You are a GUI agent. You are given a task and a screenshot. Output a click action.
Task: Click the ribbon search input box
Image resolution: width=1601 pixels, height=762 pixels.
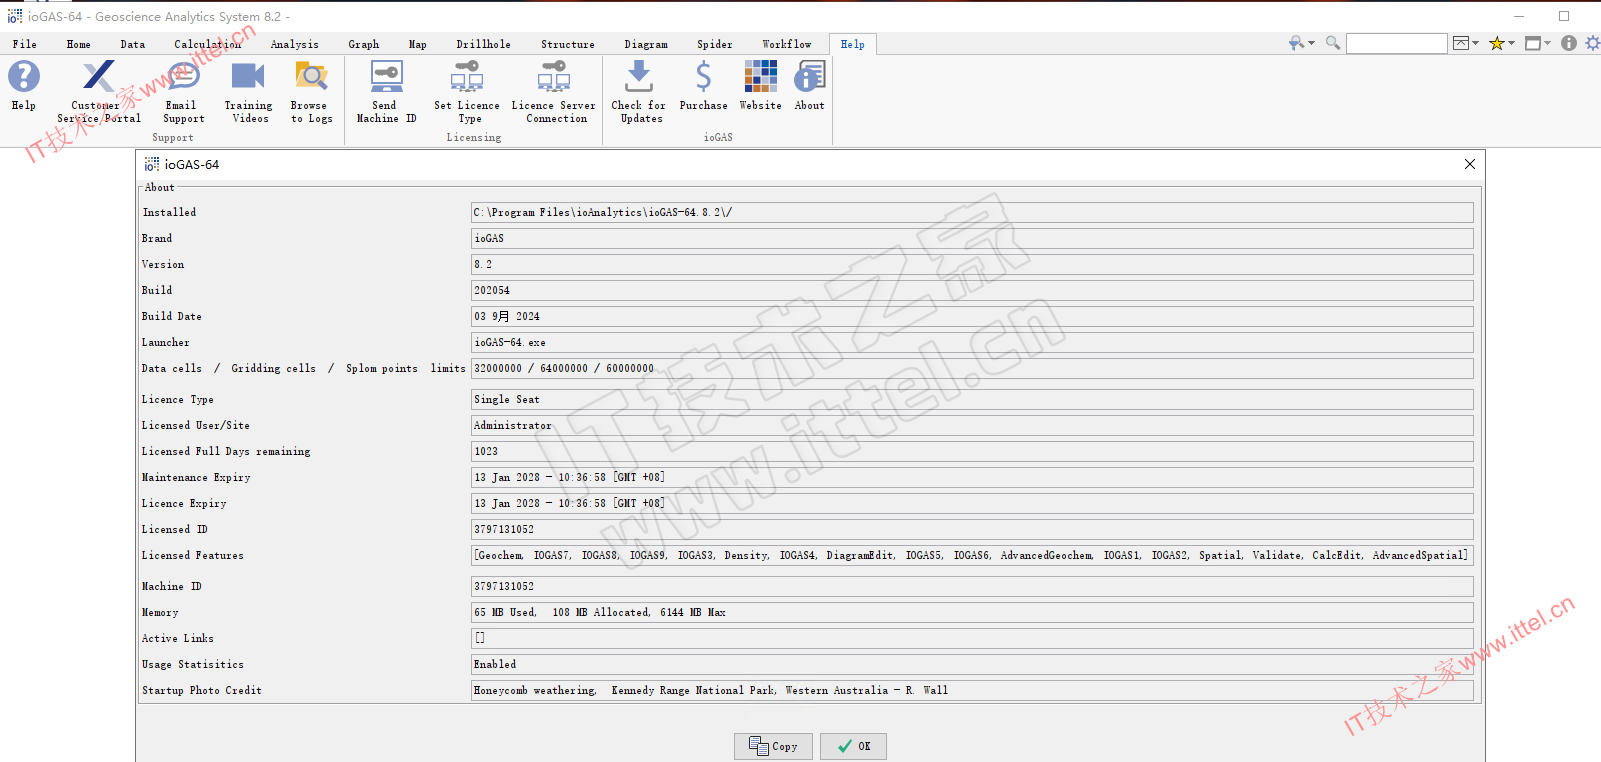[1396, 43]
